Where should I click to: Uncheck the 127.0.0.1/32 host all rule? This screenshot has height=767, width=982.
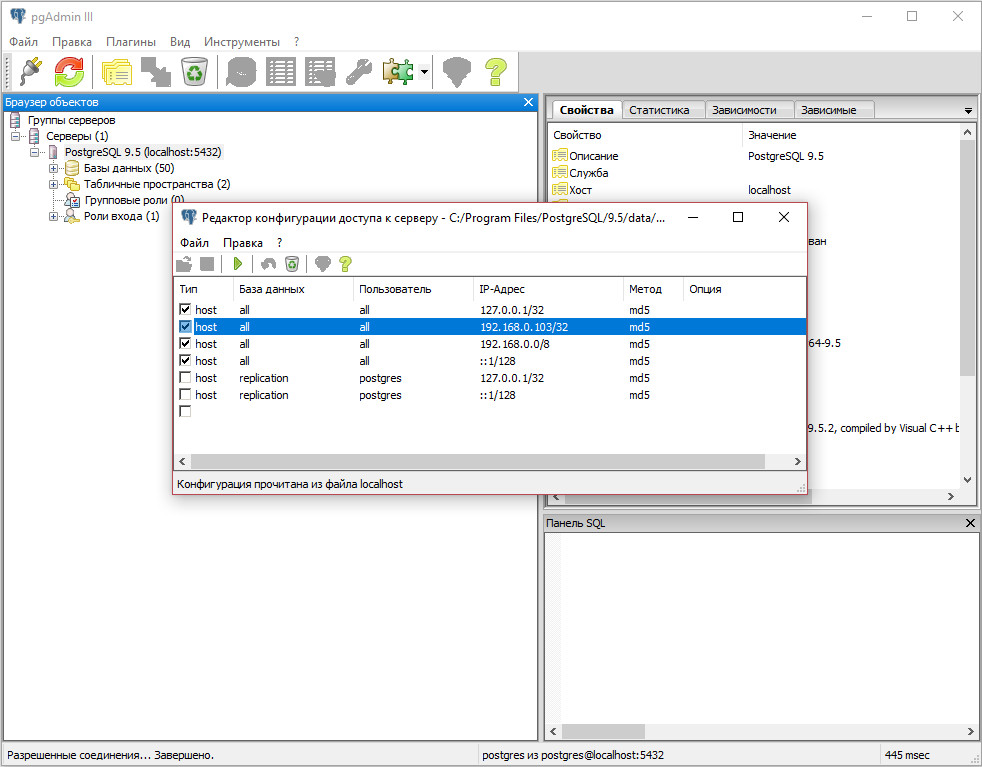click(x=185, y=310)
